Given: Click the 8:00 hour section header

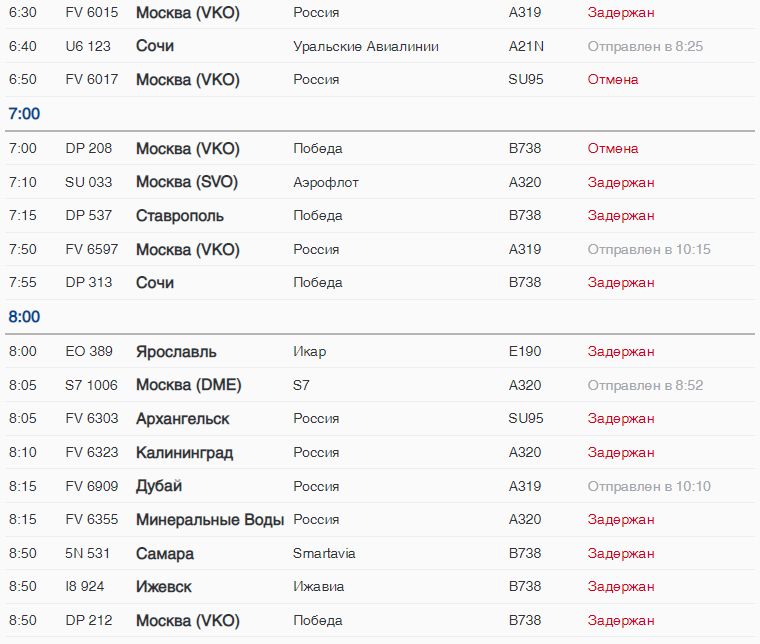Looking at the screenshot, I should [24, 317].
